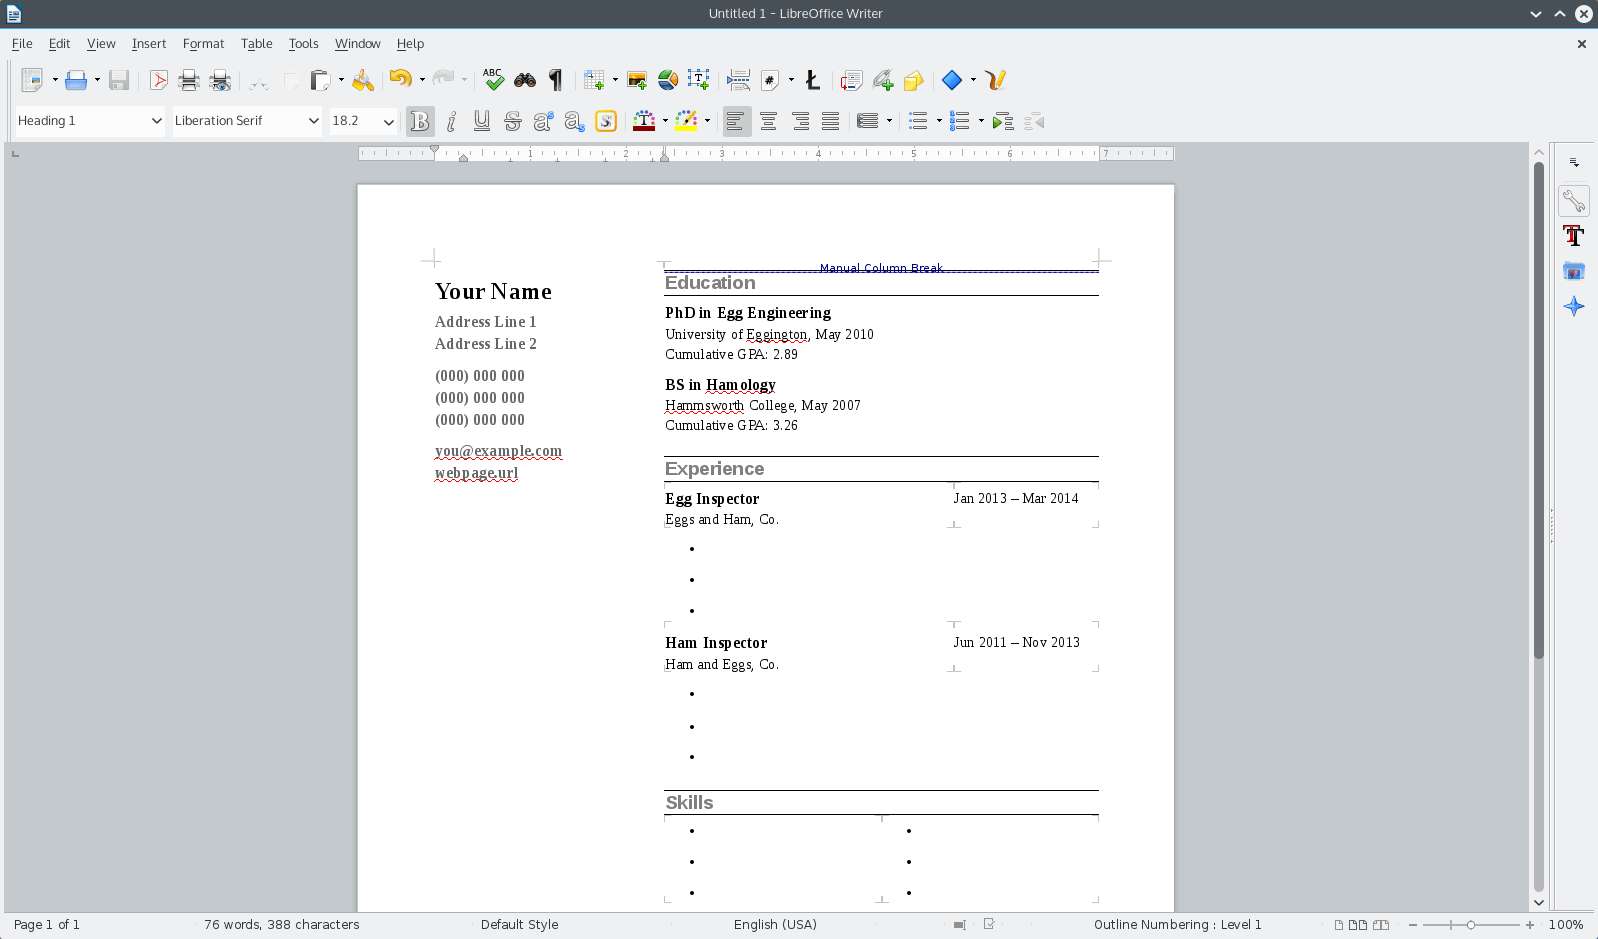The width and height of the screenshot is (1598, 939).
Task: Click the zoom slider handle in status bar
Action: [1470, 925]
